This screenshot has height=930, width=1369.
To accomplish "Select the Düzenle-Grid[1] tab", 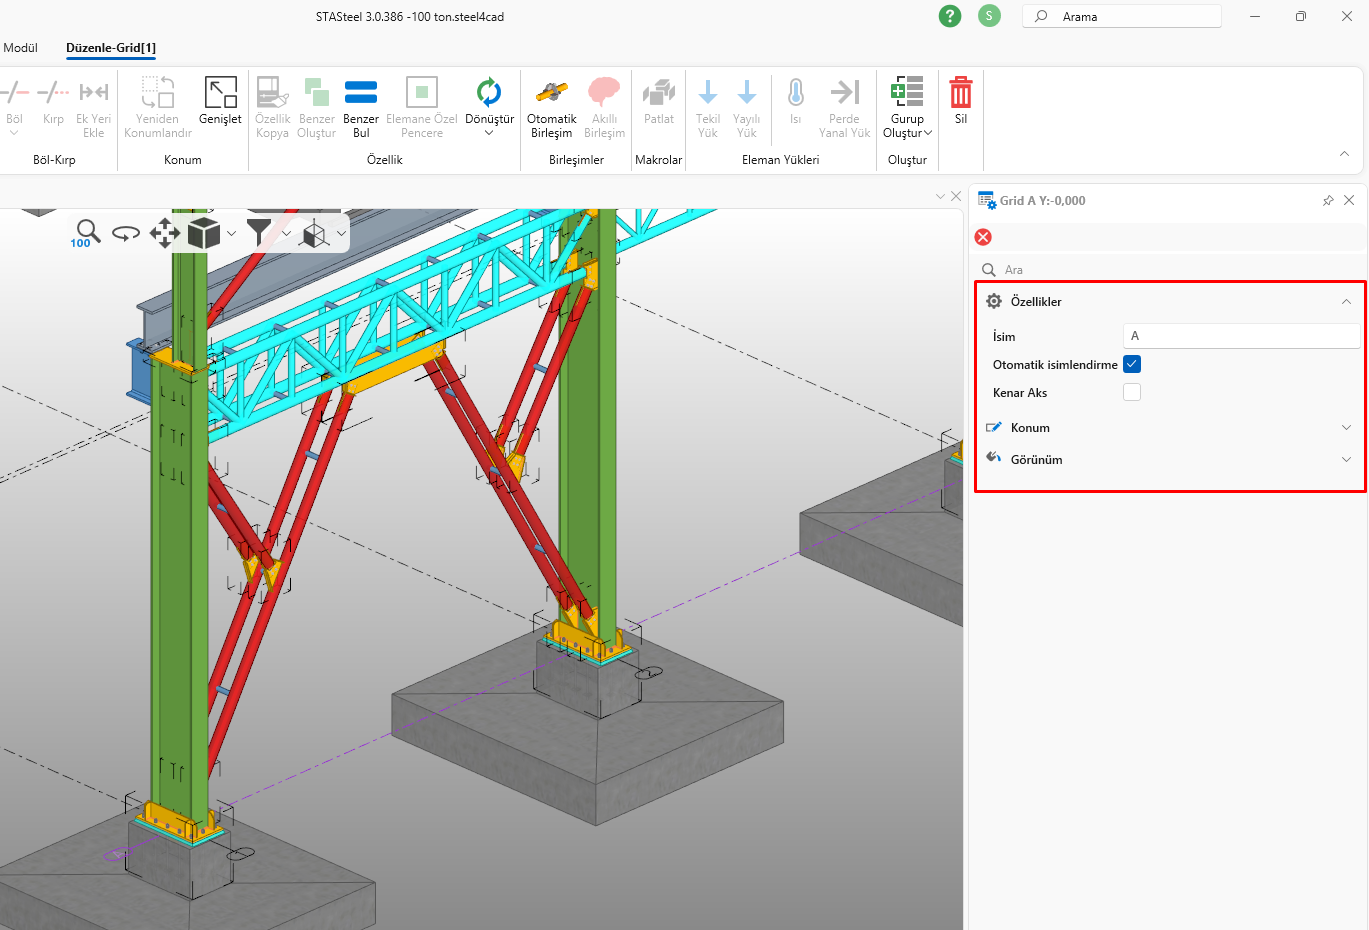I will pyautogui.click(x=111, y=48).
